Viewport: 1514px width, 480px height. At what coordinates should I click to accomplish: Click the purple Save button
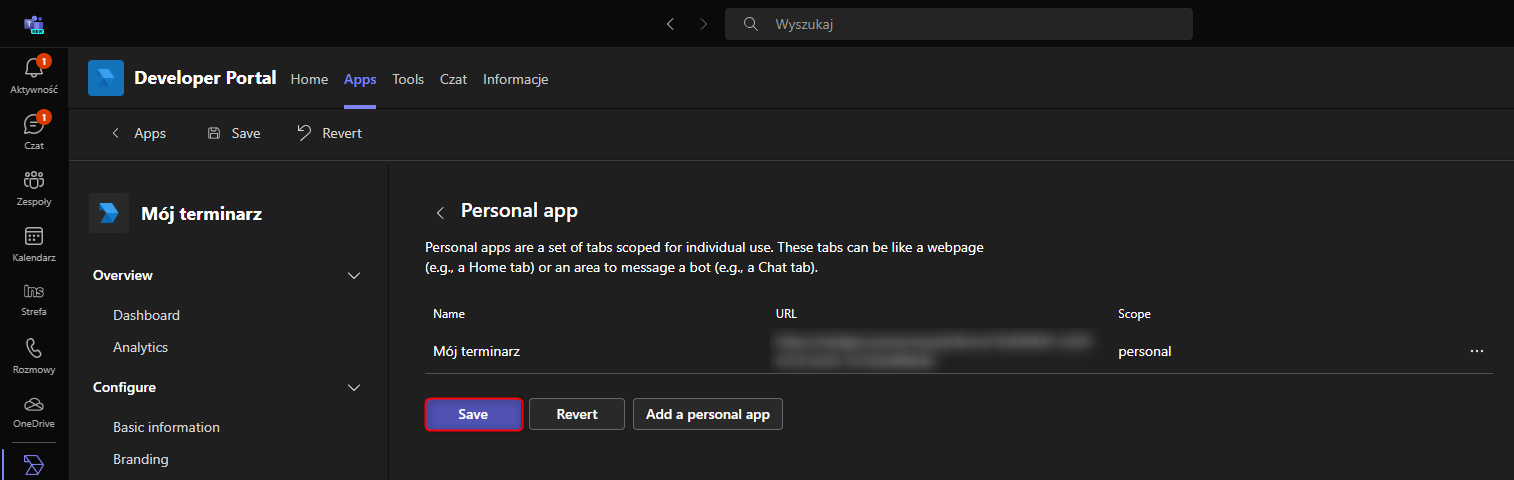click(473, 414)
